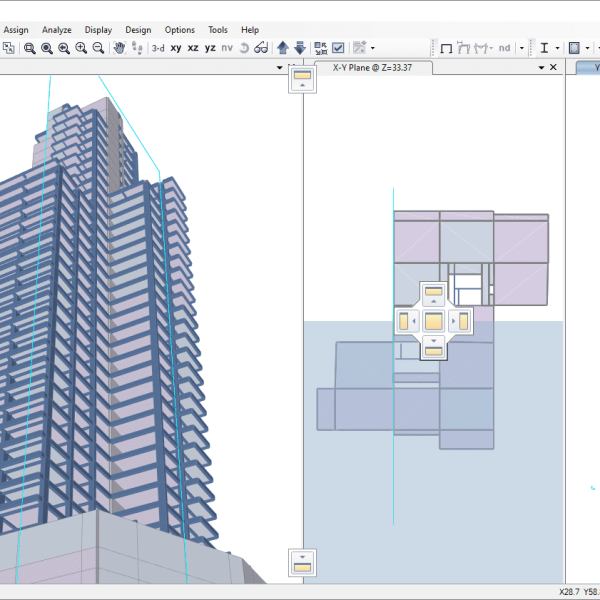Click the Zoom In magnifier icon
This screenshot has width=600, height=600.
[81, 48]
